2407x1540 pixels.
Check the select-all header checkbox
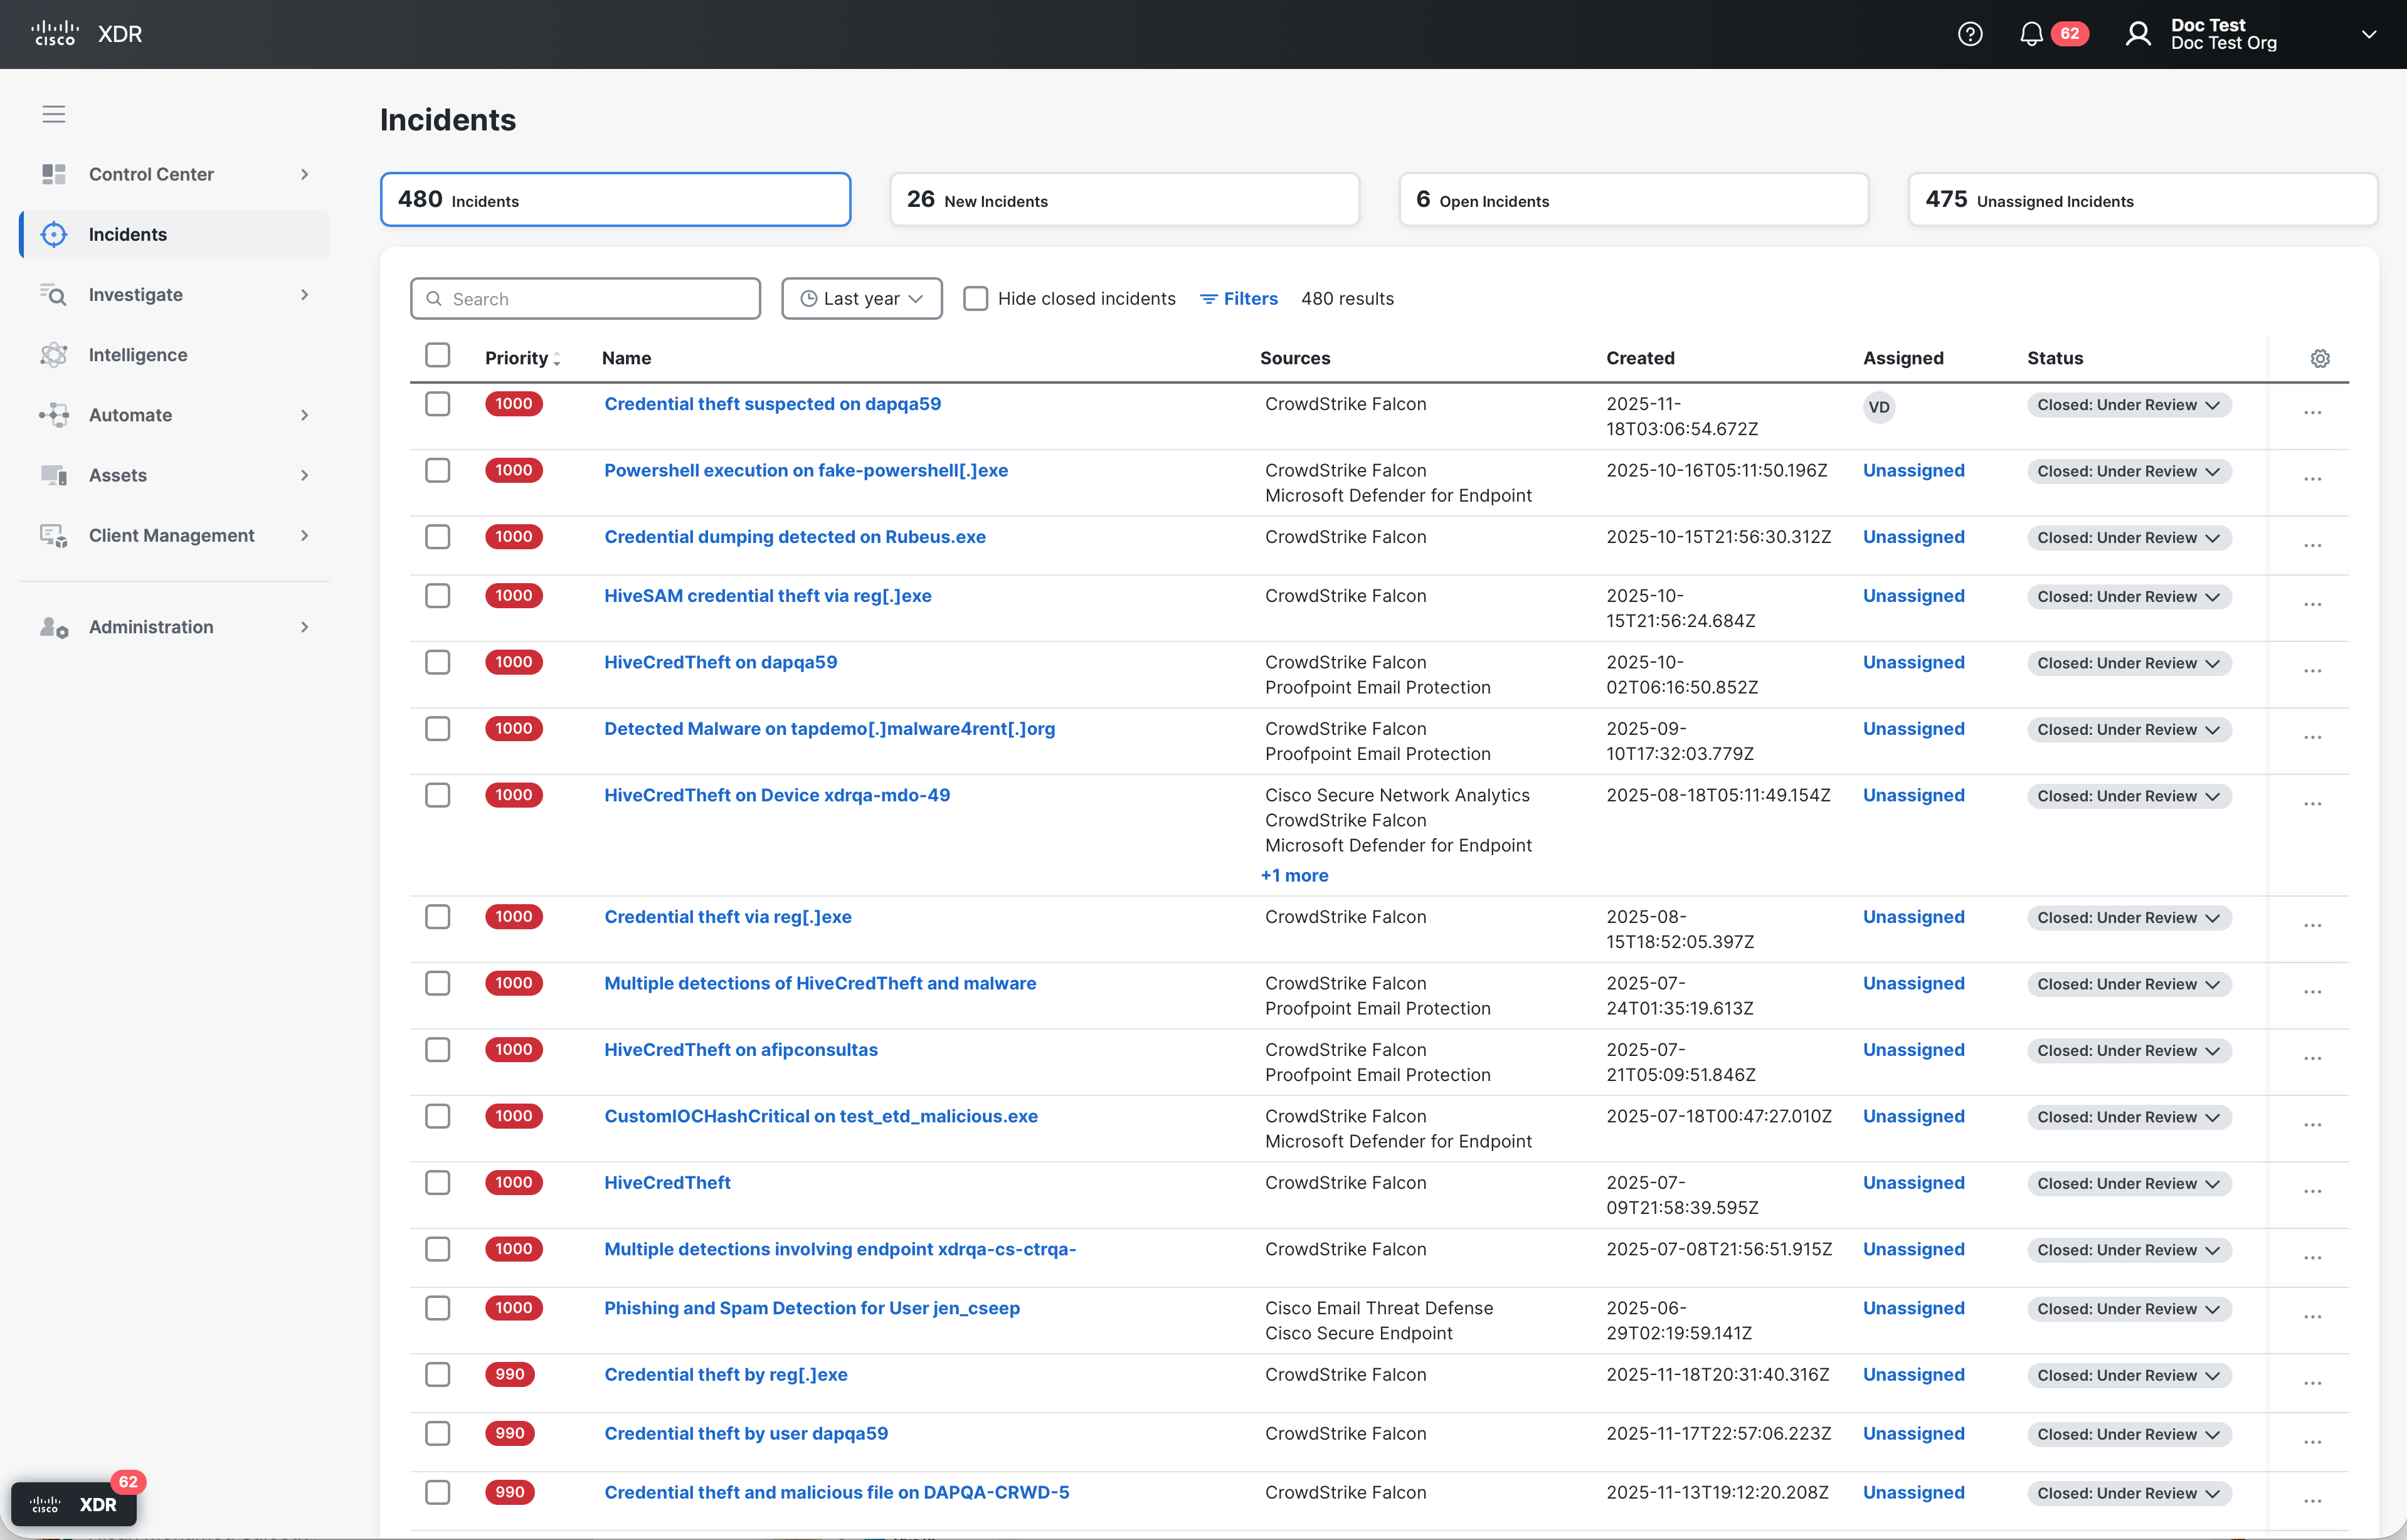click(437, 356)
